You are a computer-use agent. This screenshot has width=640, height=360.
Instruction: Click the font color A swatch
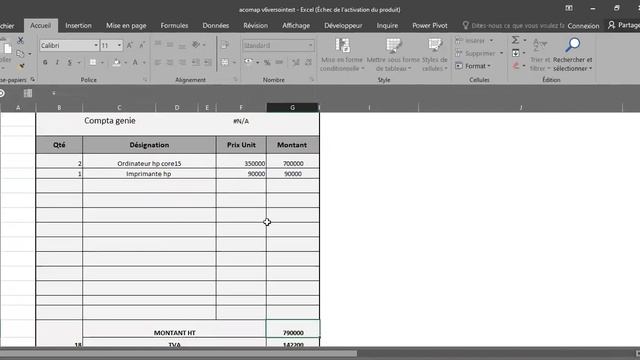(x=135, y=62)
